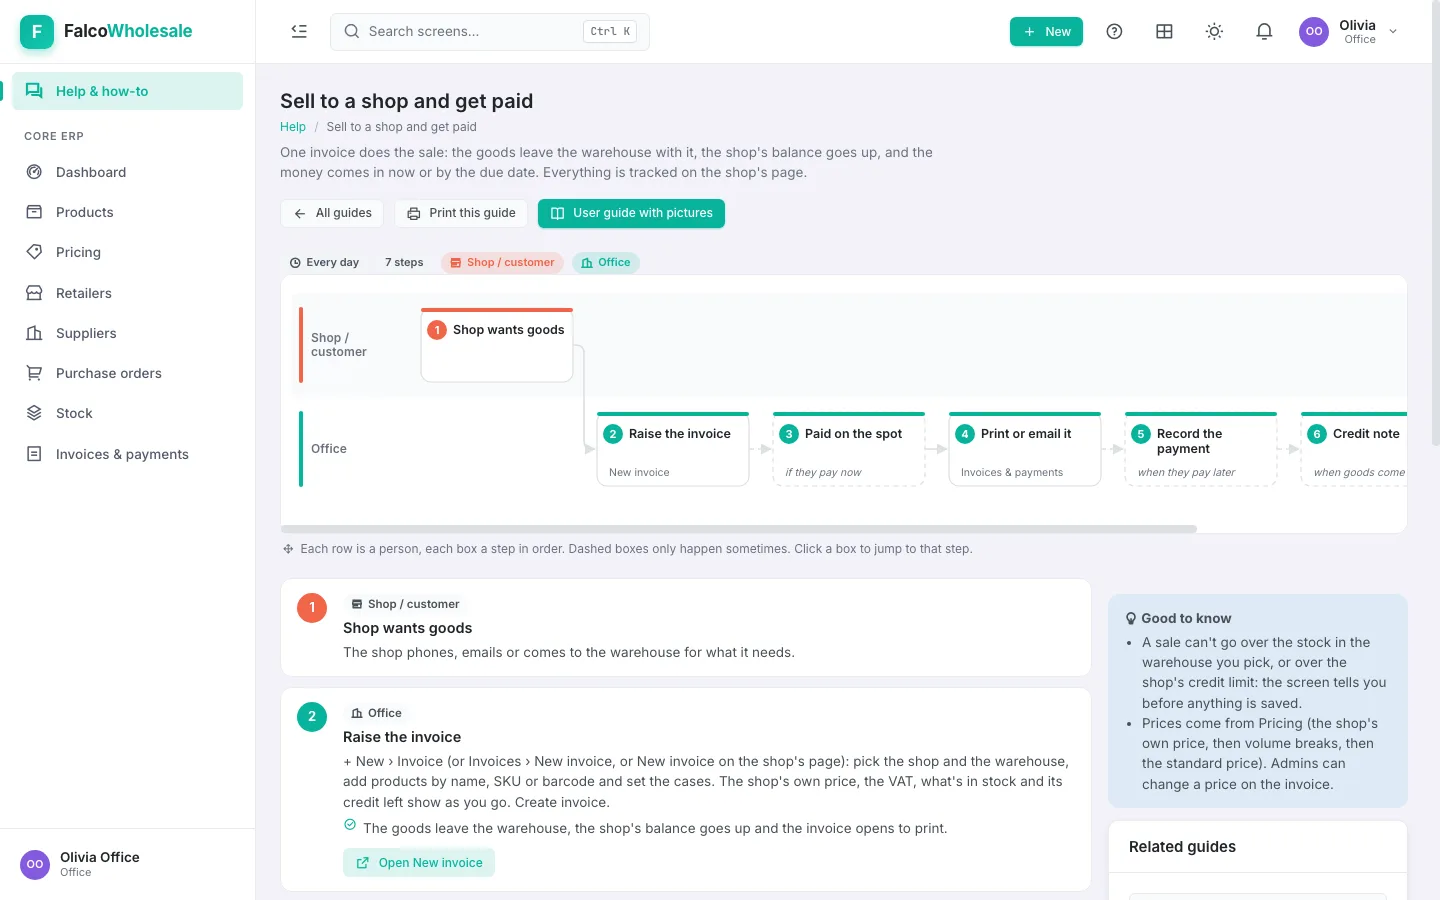
Task: Click the FalcoWholesale logo icon
Action: pos(37,31)
